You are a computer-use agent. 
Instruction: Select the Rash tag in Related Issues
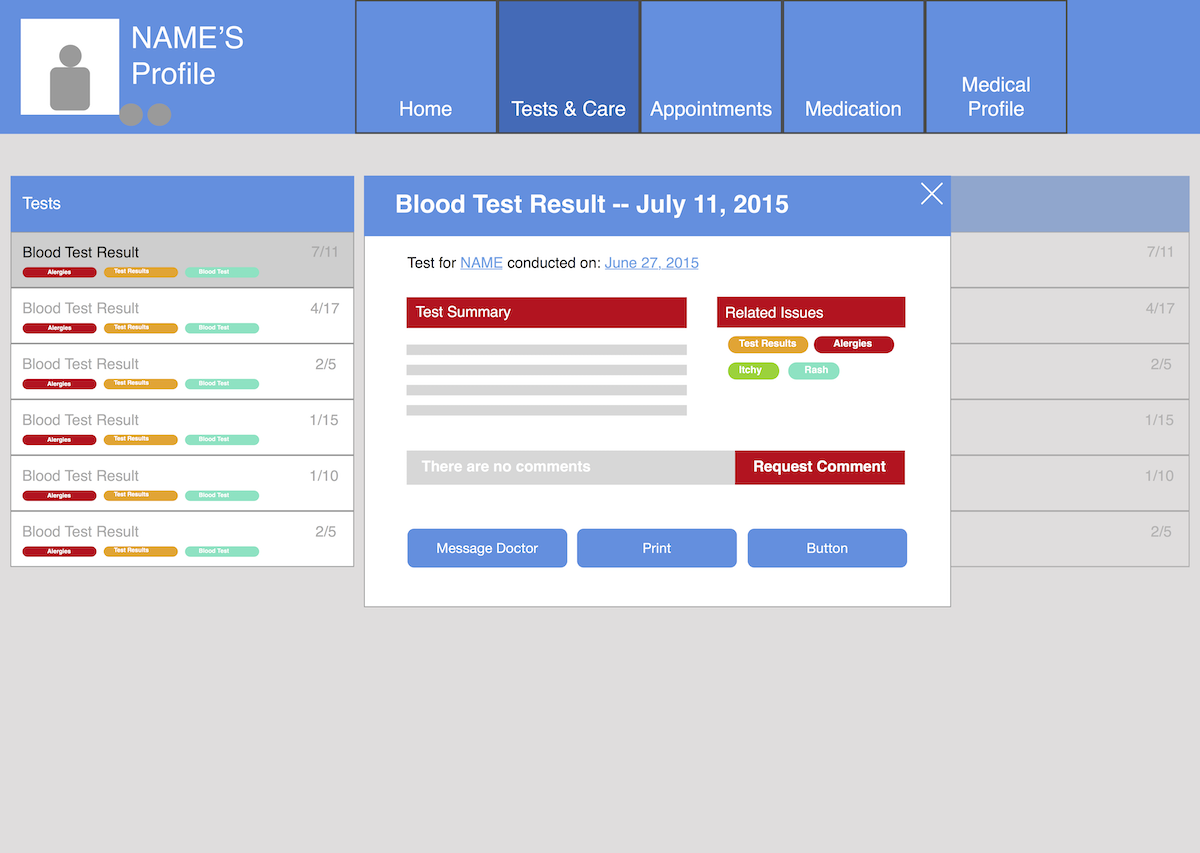(x=814, y=370)
